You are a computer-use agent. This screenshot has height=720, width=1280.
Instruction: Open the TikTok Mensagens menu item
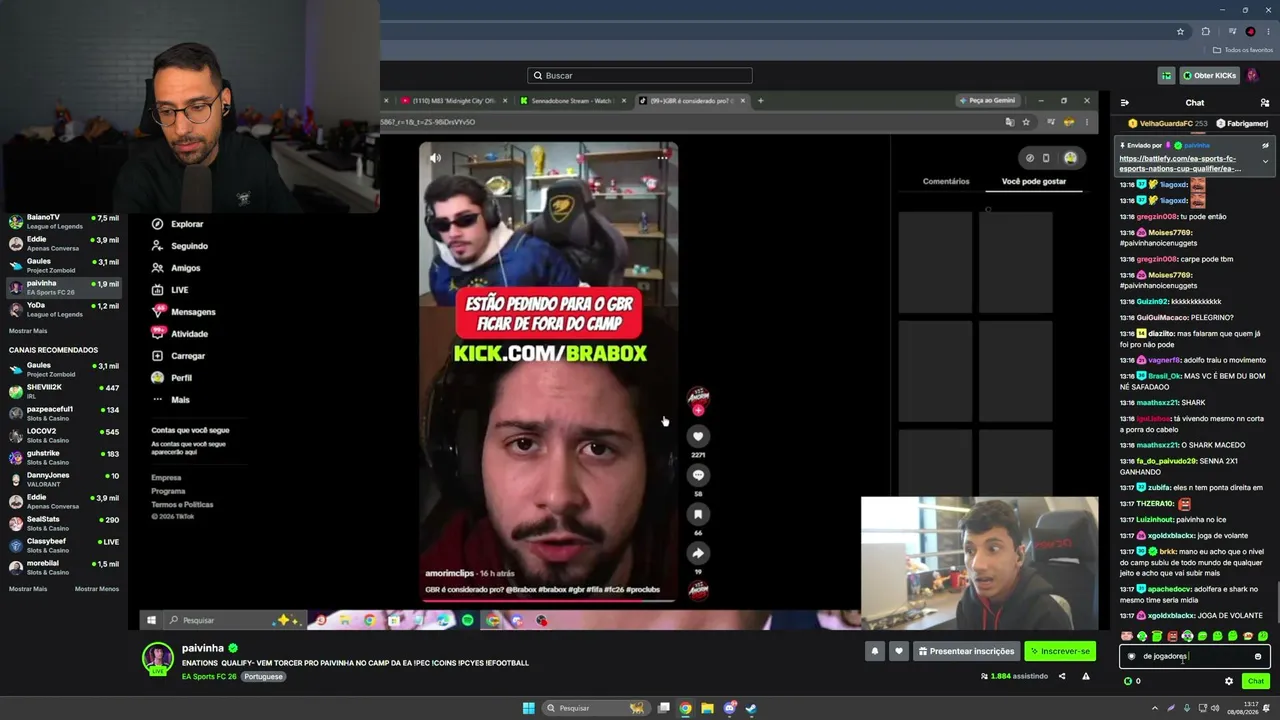[x=183, y=312]
